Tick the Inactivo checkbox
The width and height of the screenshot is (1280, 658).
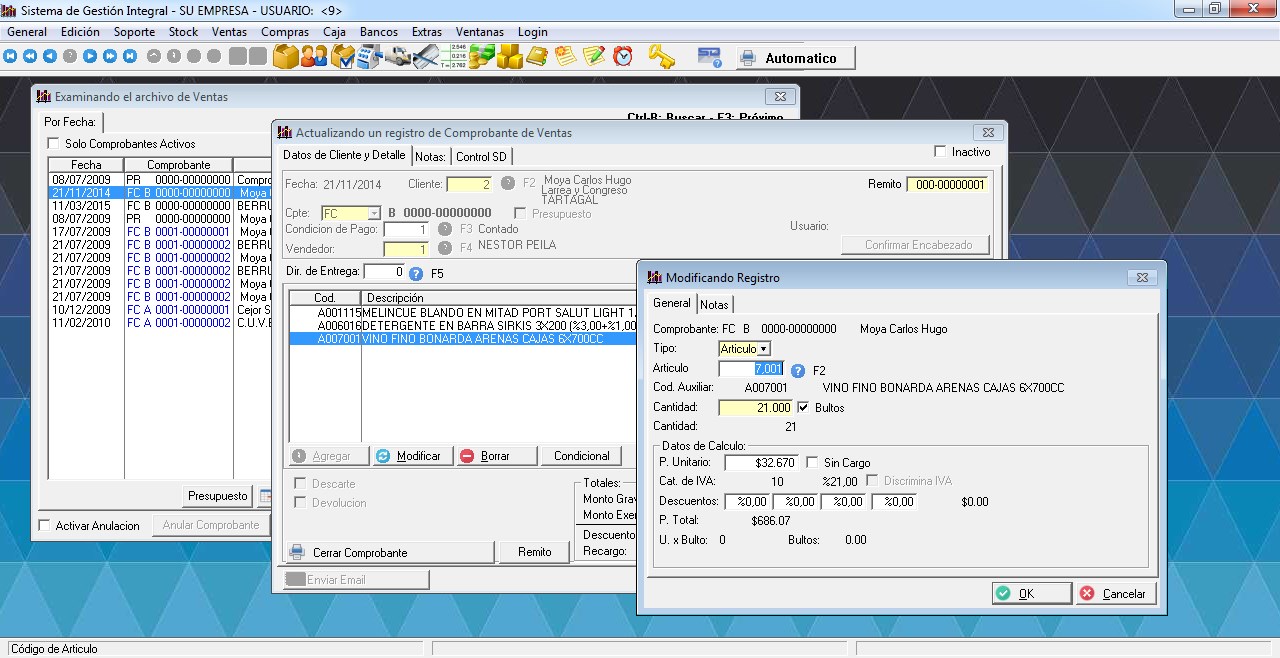pos(939,152)
